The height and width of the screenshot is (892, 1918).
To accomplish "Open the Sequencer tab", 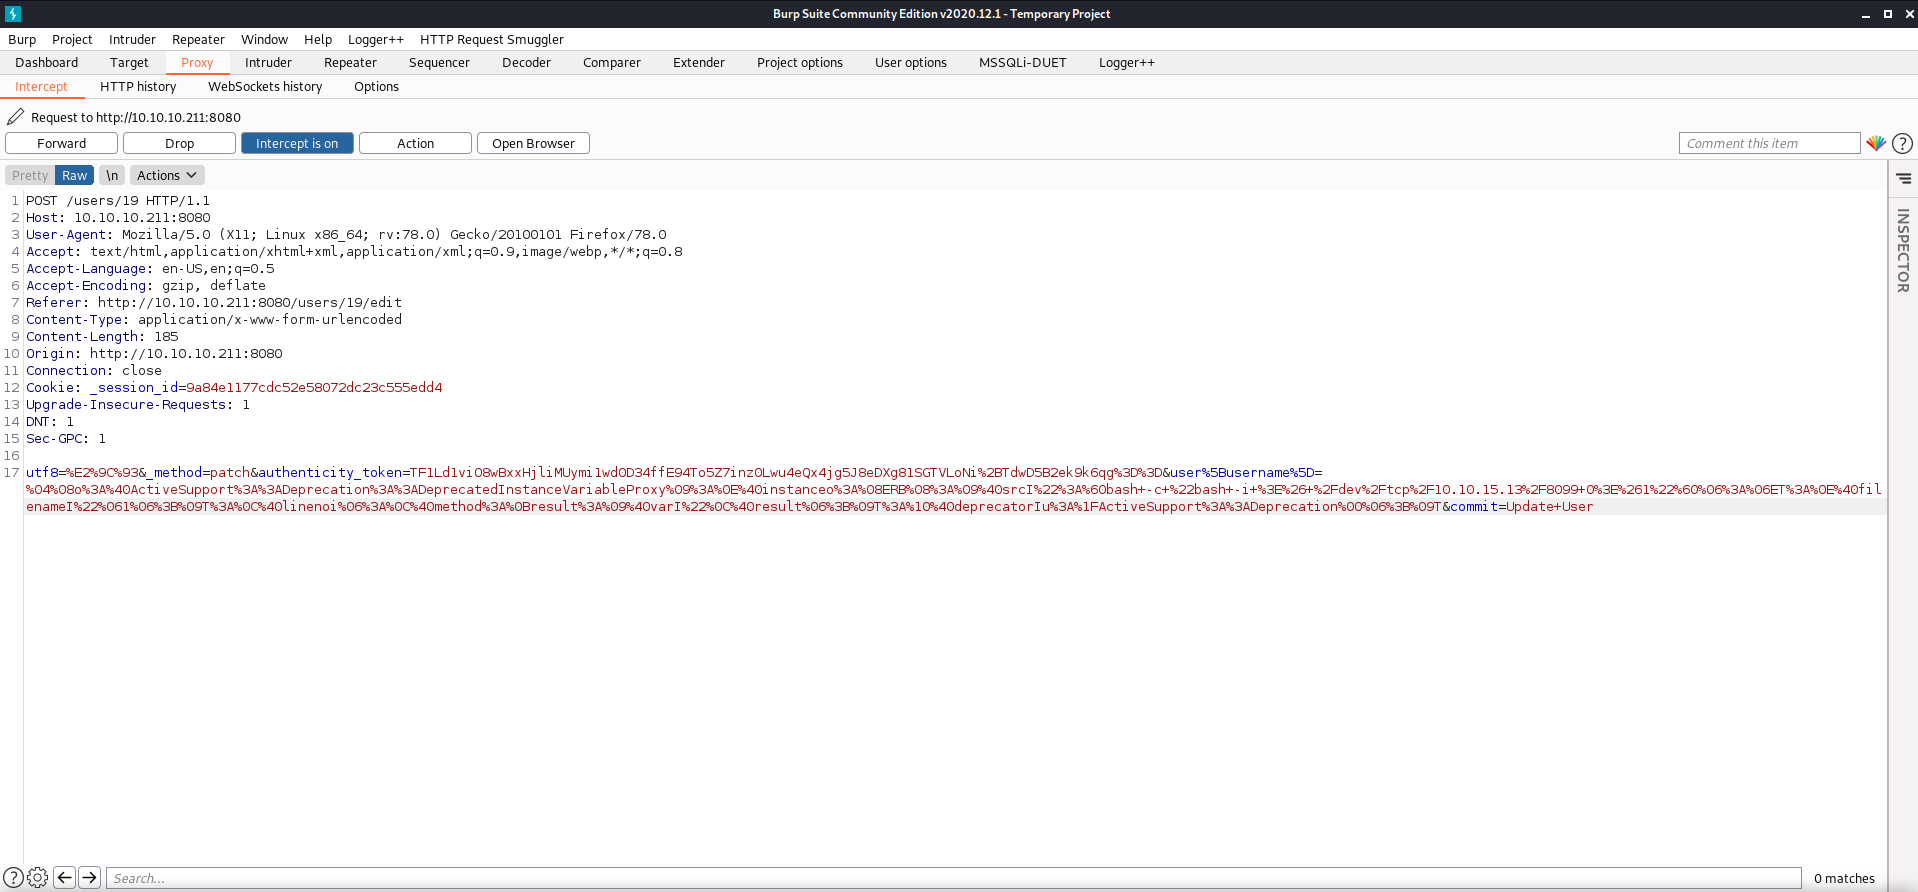I will tap(439, 62).
